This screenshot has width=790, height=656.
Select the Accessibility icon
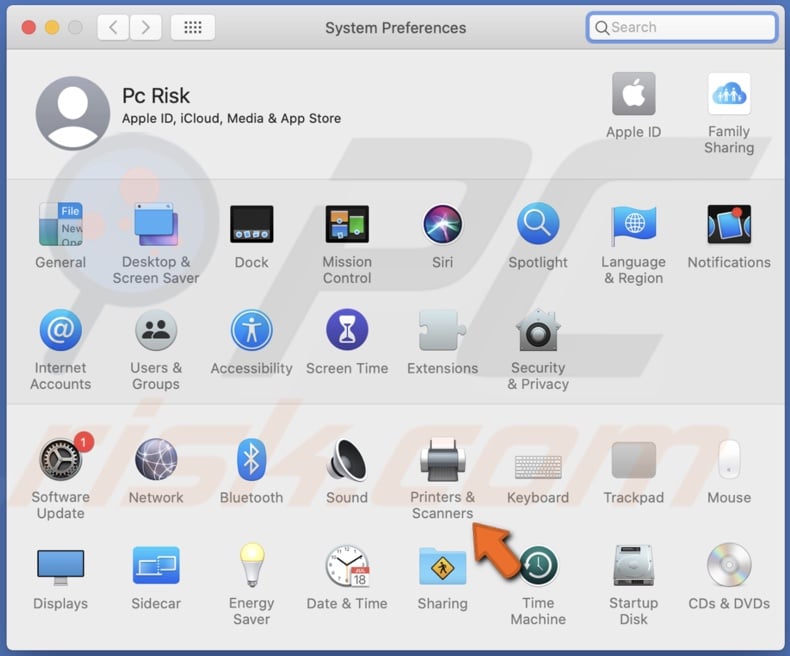point(251,332)
